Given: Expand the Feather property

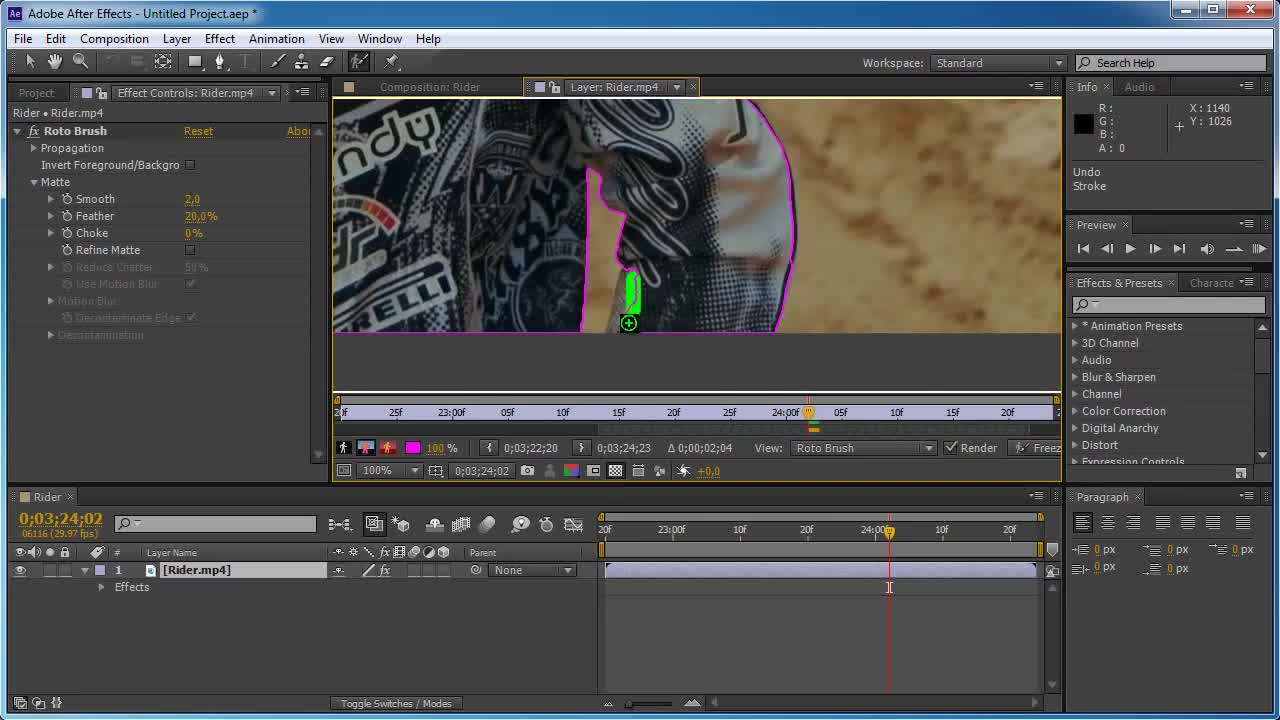Looking at the screenshot, I should point(50,216).
